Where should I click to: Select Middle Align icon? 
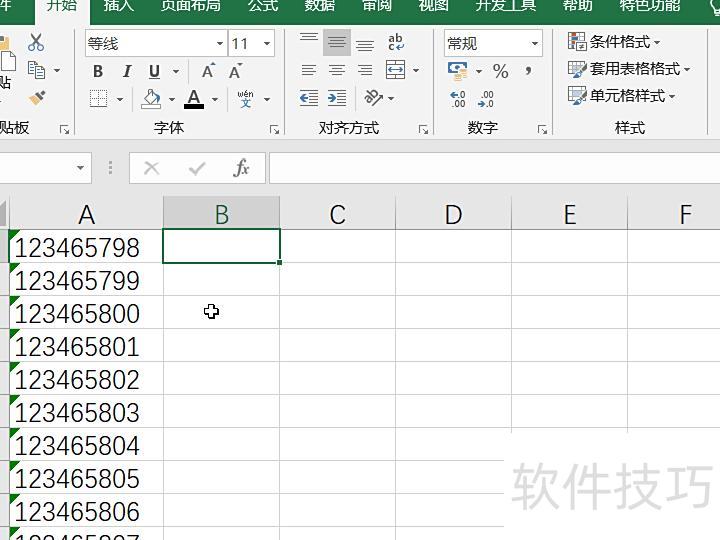pyautogui.click(x=337, y=42)
